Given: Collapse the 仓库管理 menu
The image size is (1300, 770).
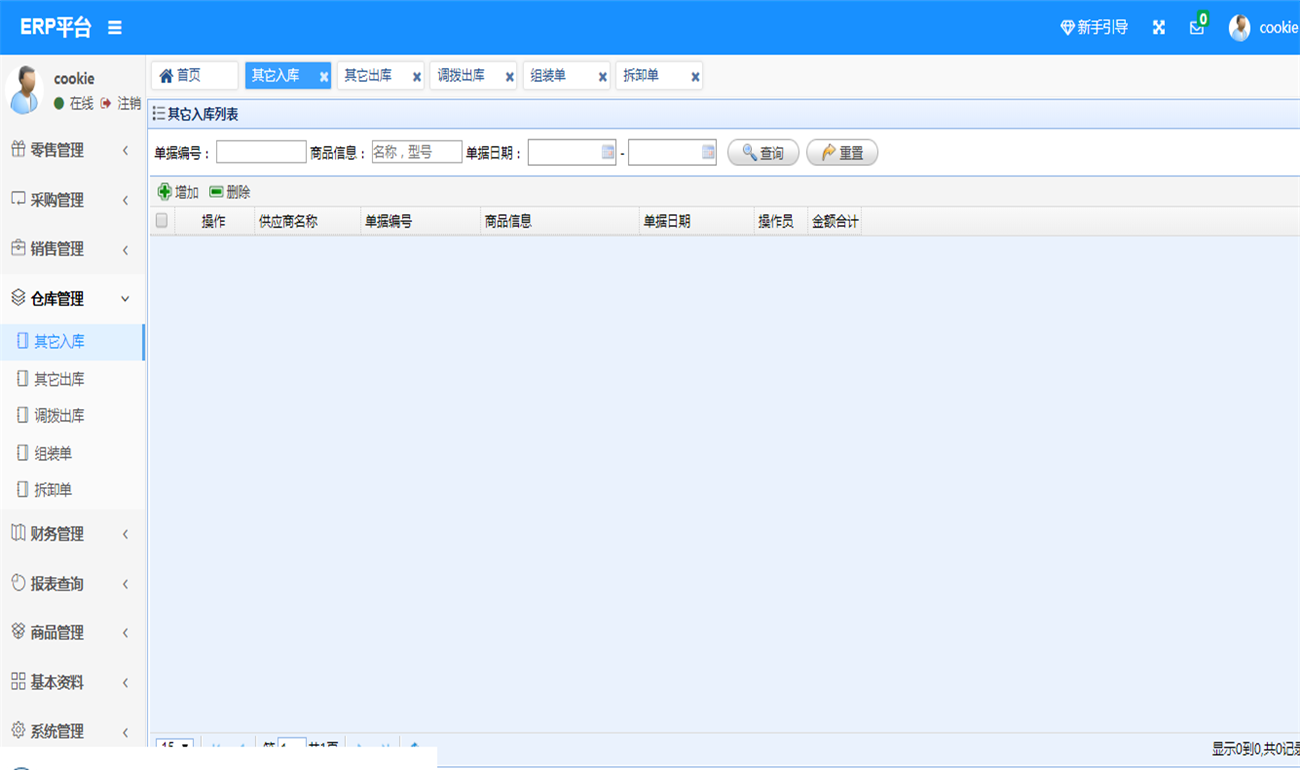Looking at the screenshot, I should (x=70, y=298).
